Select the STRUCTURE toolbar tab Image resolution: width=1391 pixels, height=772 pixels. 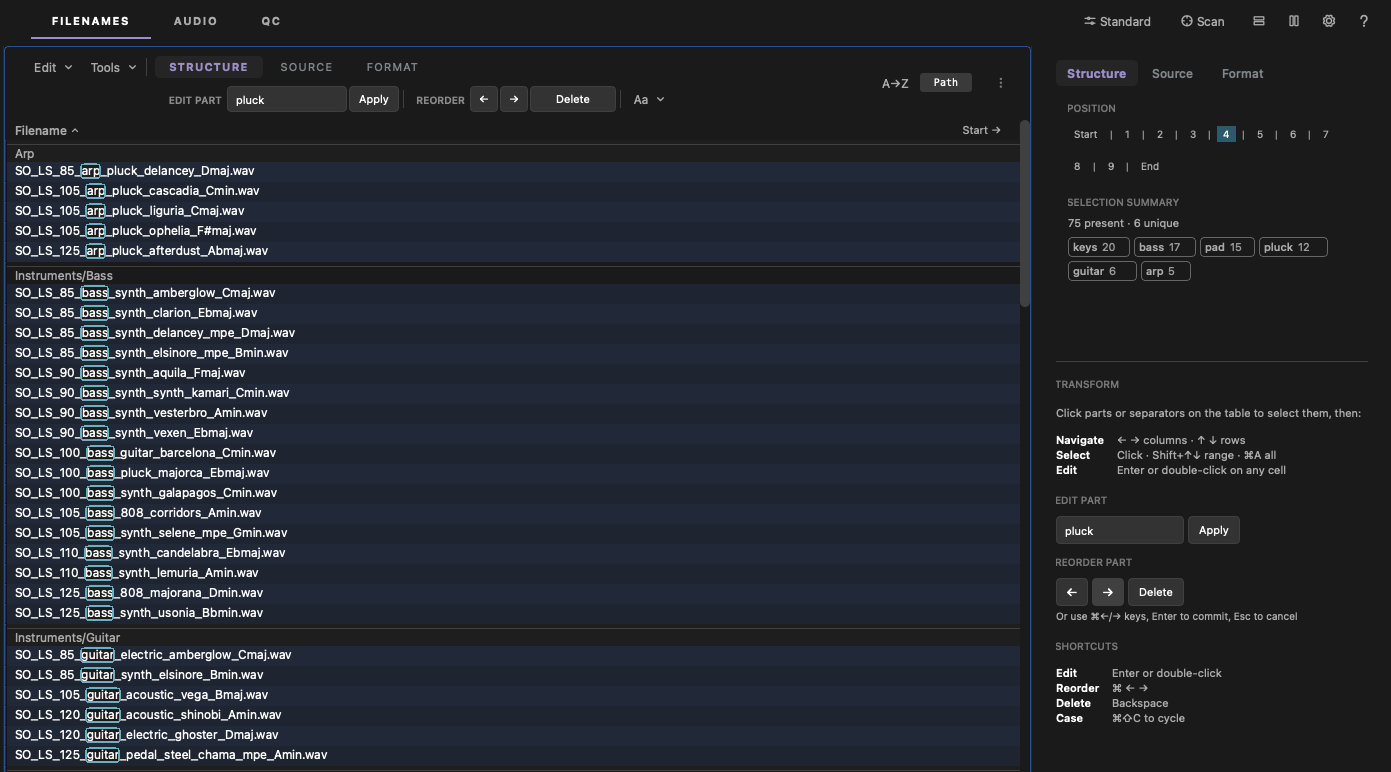pos(208,67)
